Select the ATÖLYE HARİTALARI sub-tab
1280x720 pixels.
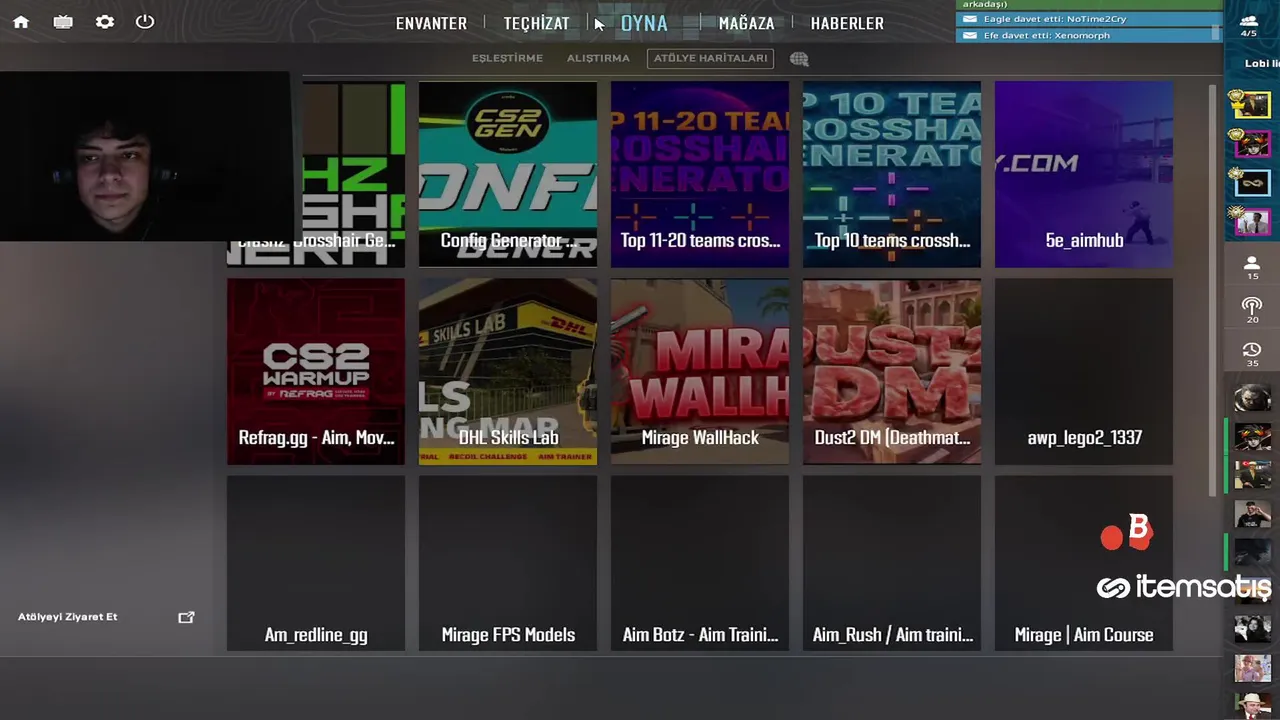711,58
